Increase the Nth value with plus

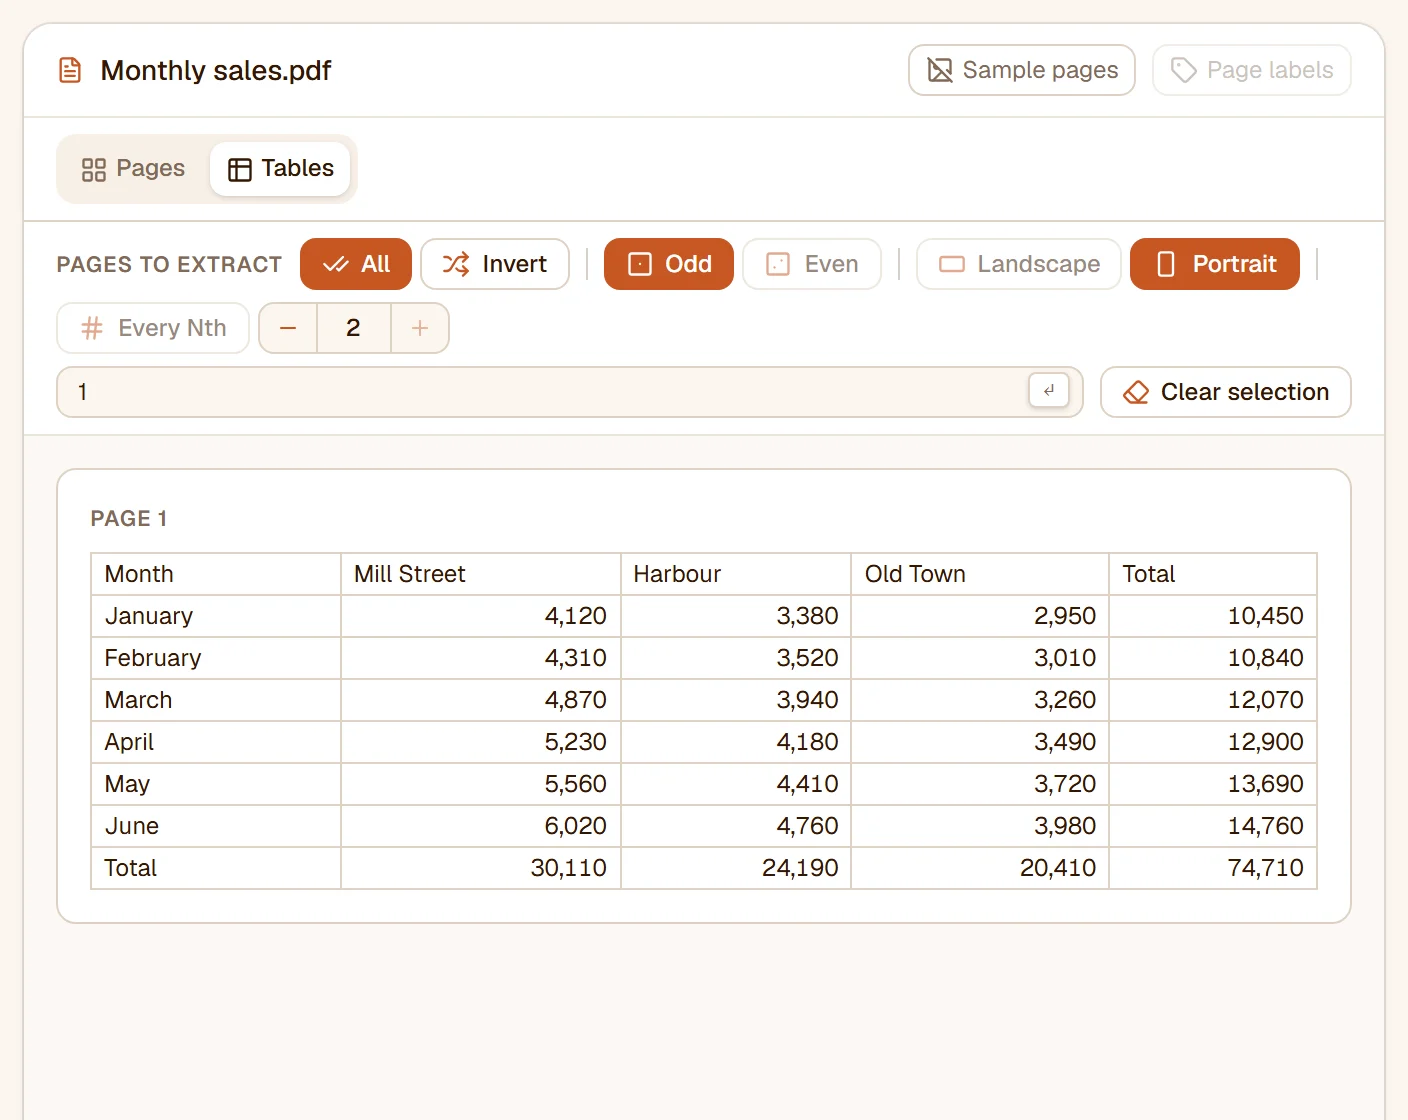(420, 328)
